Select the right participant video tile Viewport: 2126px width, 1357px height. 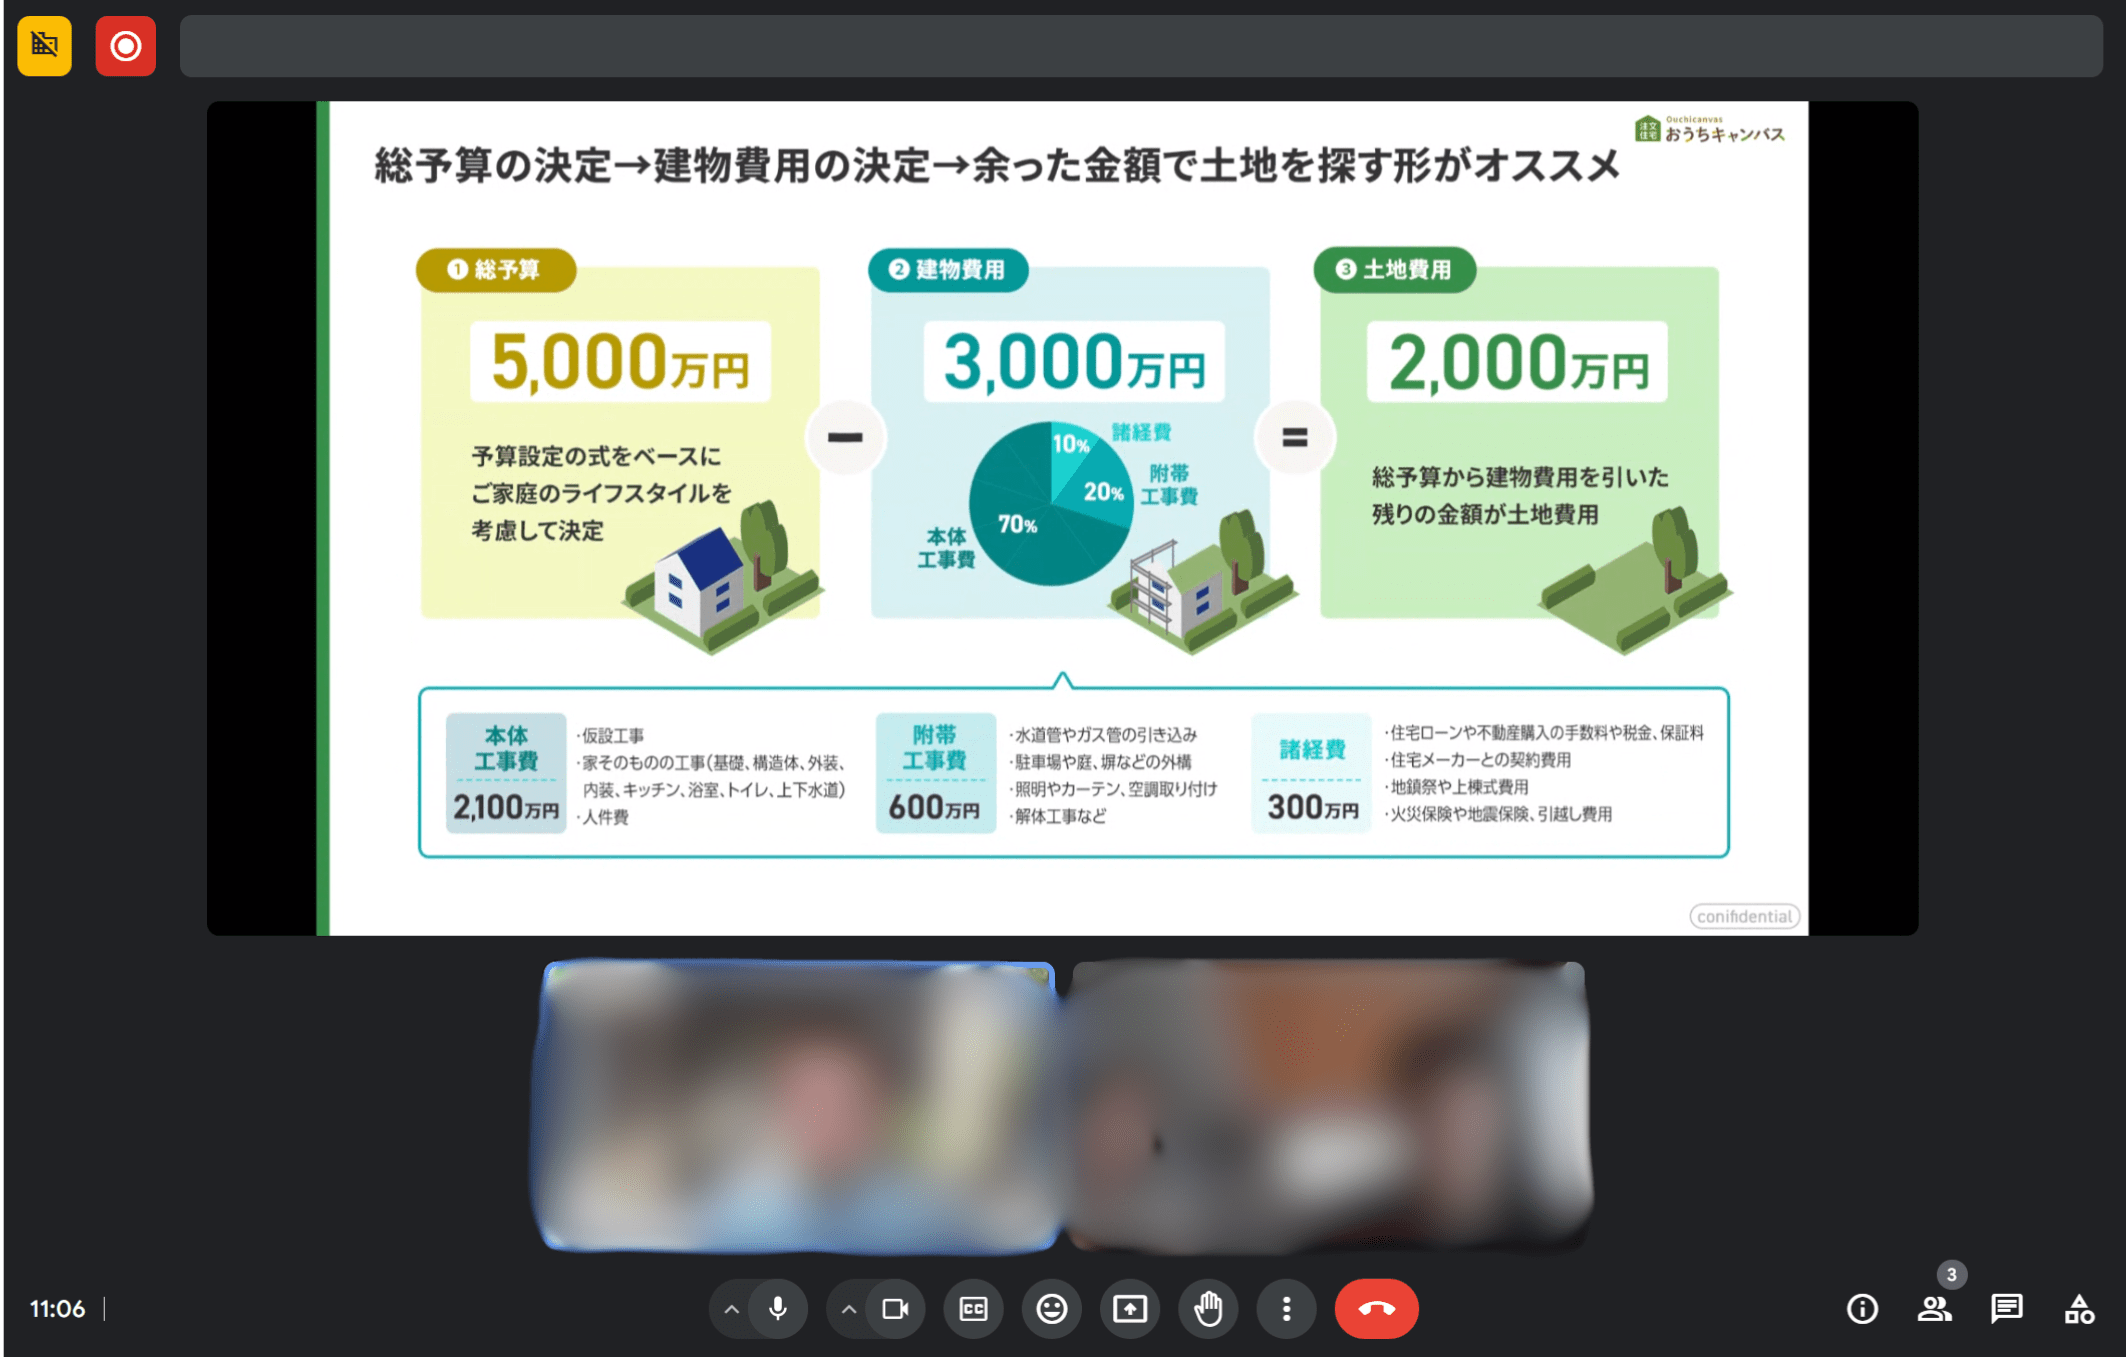click(1330, 1105)
